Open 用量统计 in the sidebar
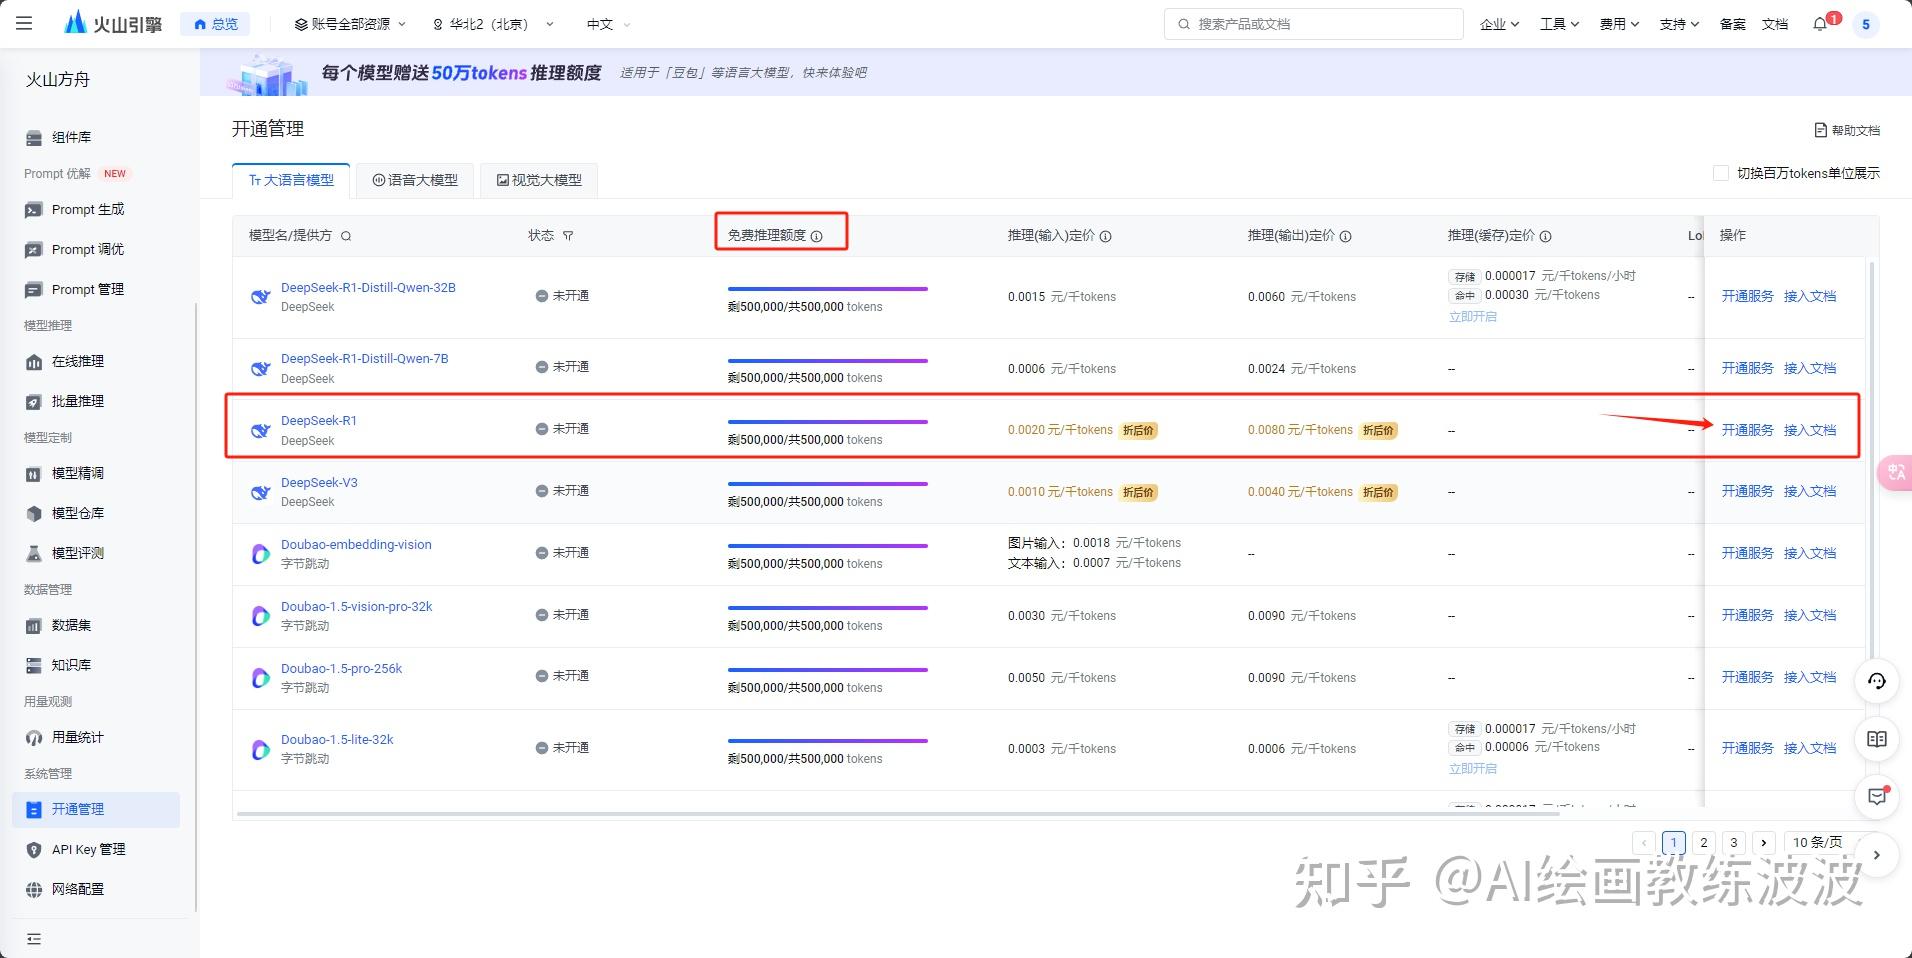The width and height of the screenshot is (1912, 958). pos(78,737)
